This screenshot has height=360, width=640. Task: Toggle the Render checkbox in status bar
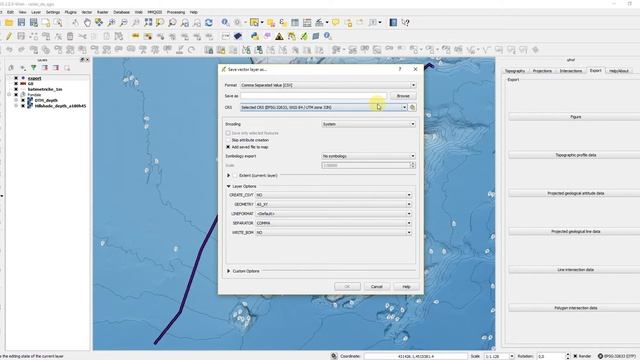[576, 356]
